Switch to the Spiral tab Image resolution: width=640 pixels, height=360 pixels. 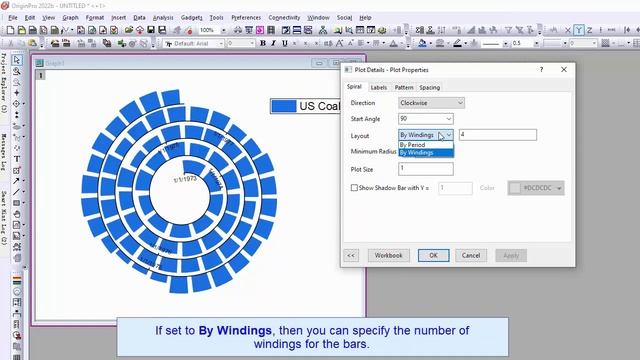[354, 87]
